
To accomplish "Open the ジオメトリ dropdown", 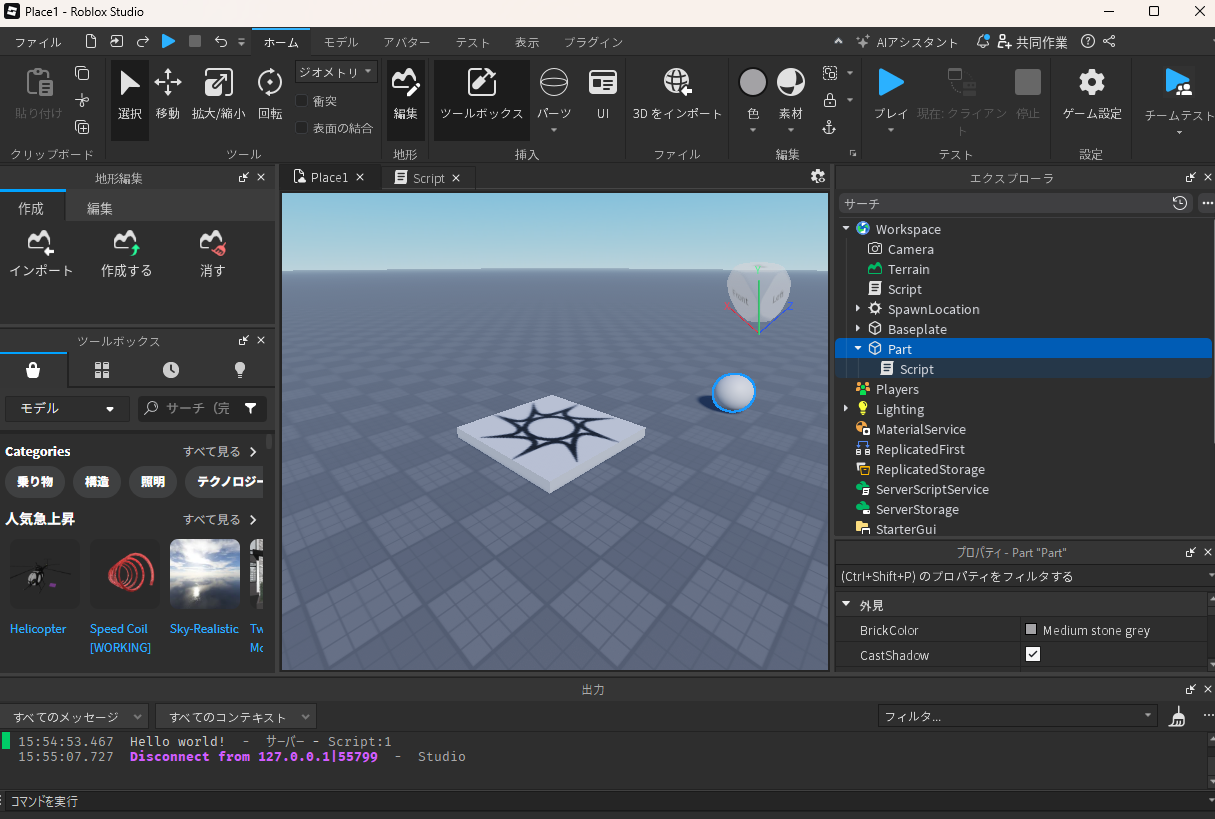I will click(336, 72).
